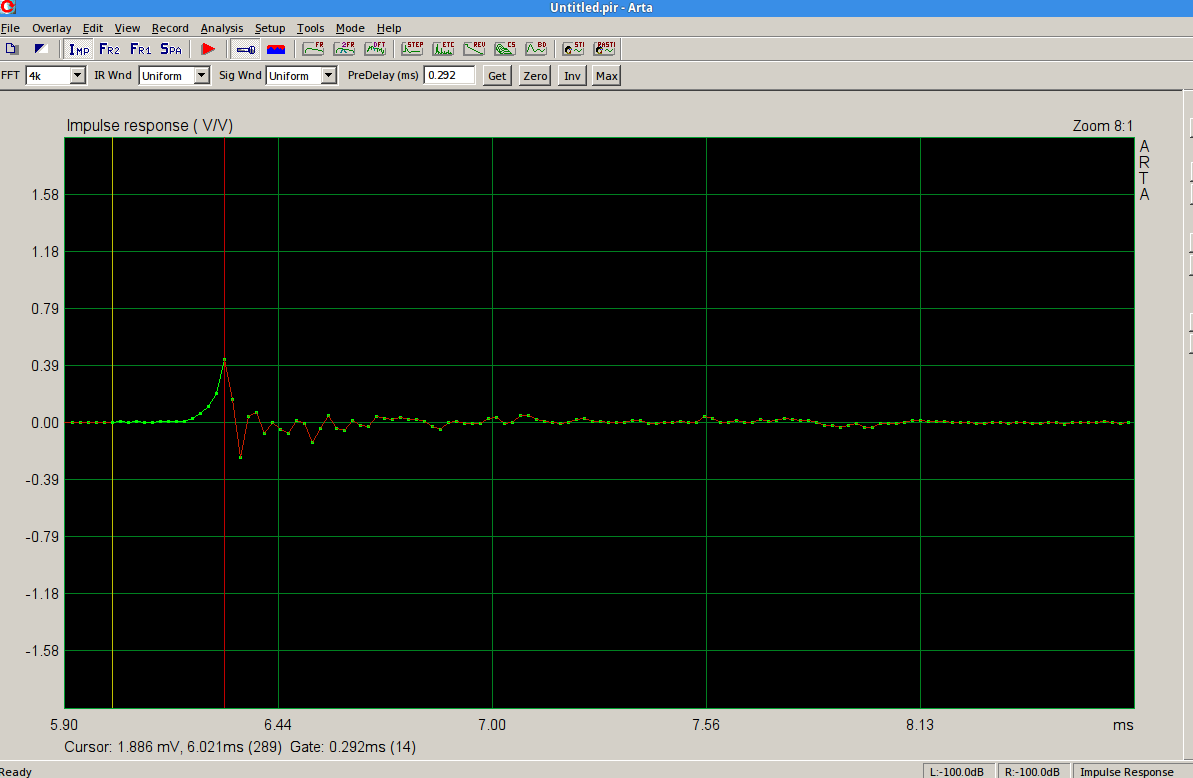Open the 2FR frequency response analysis
1193x778 pixels.
(344, 49)
